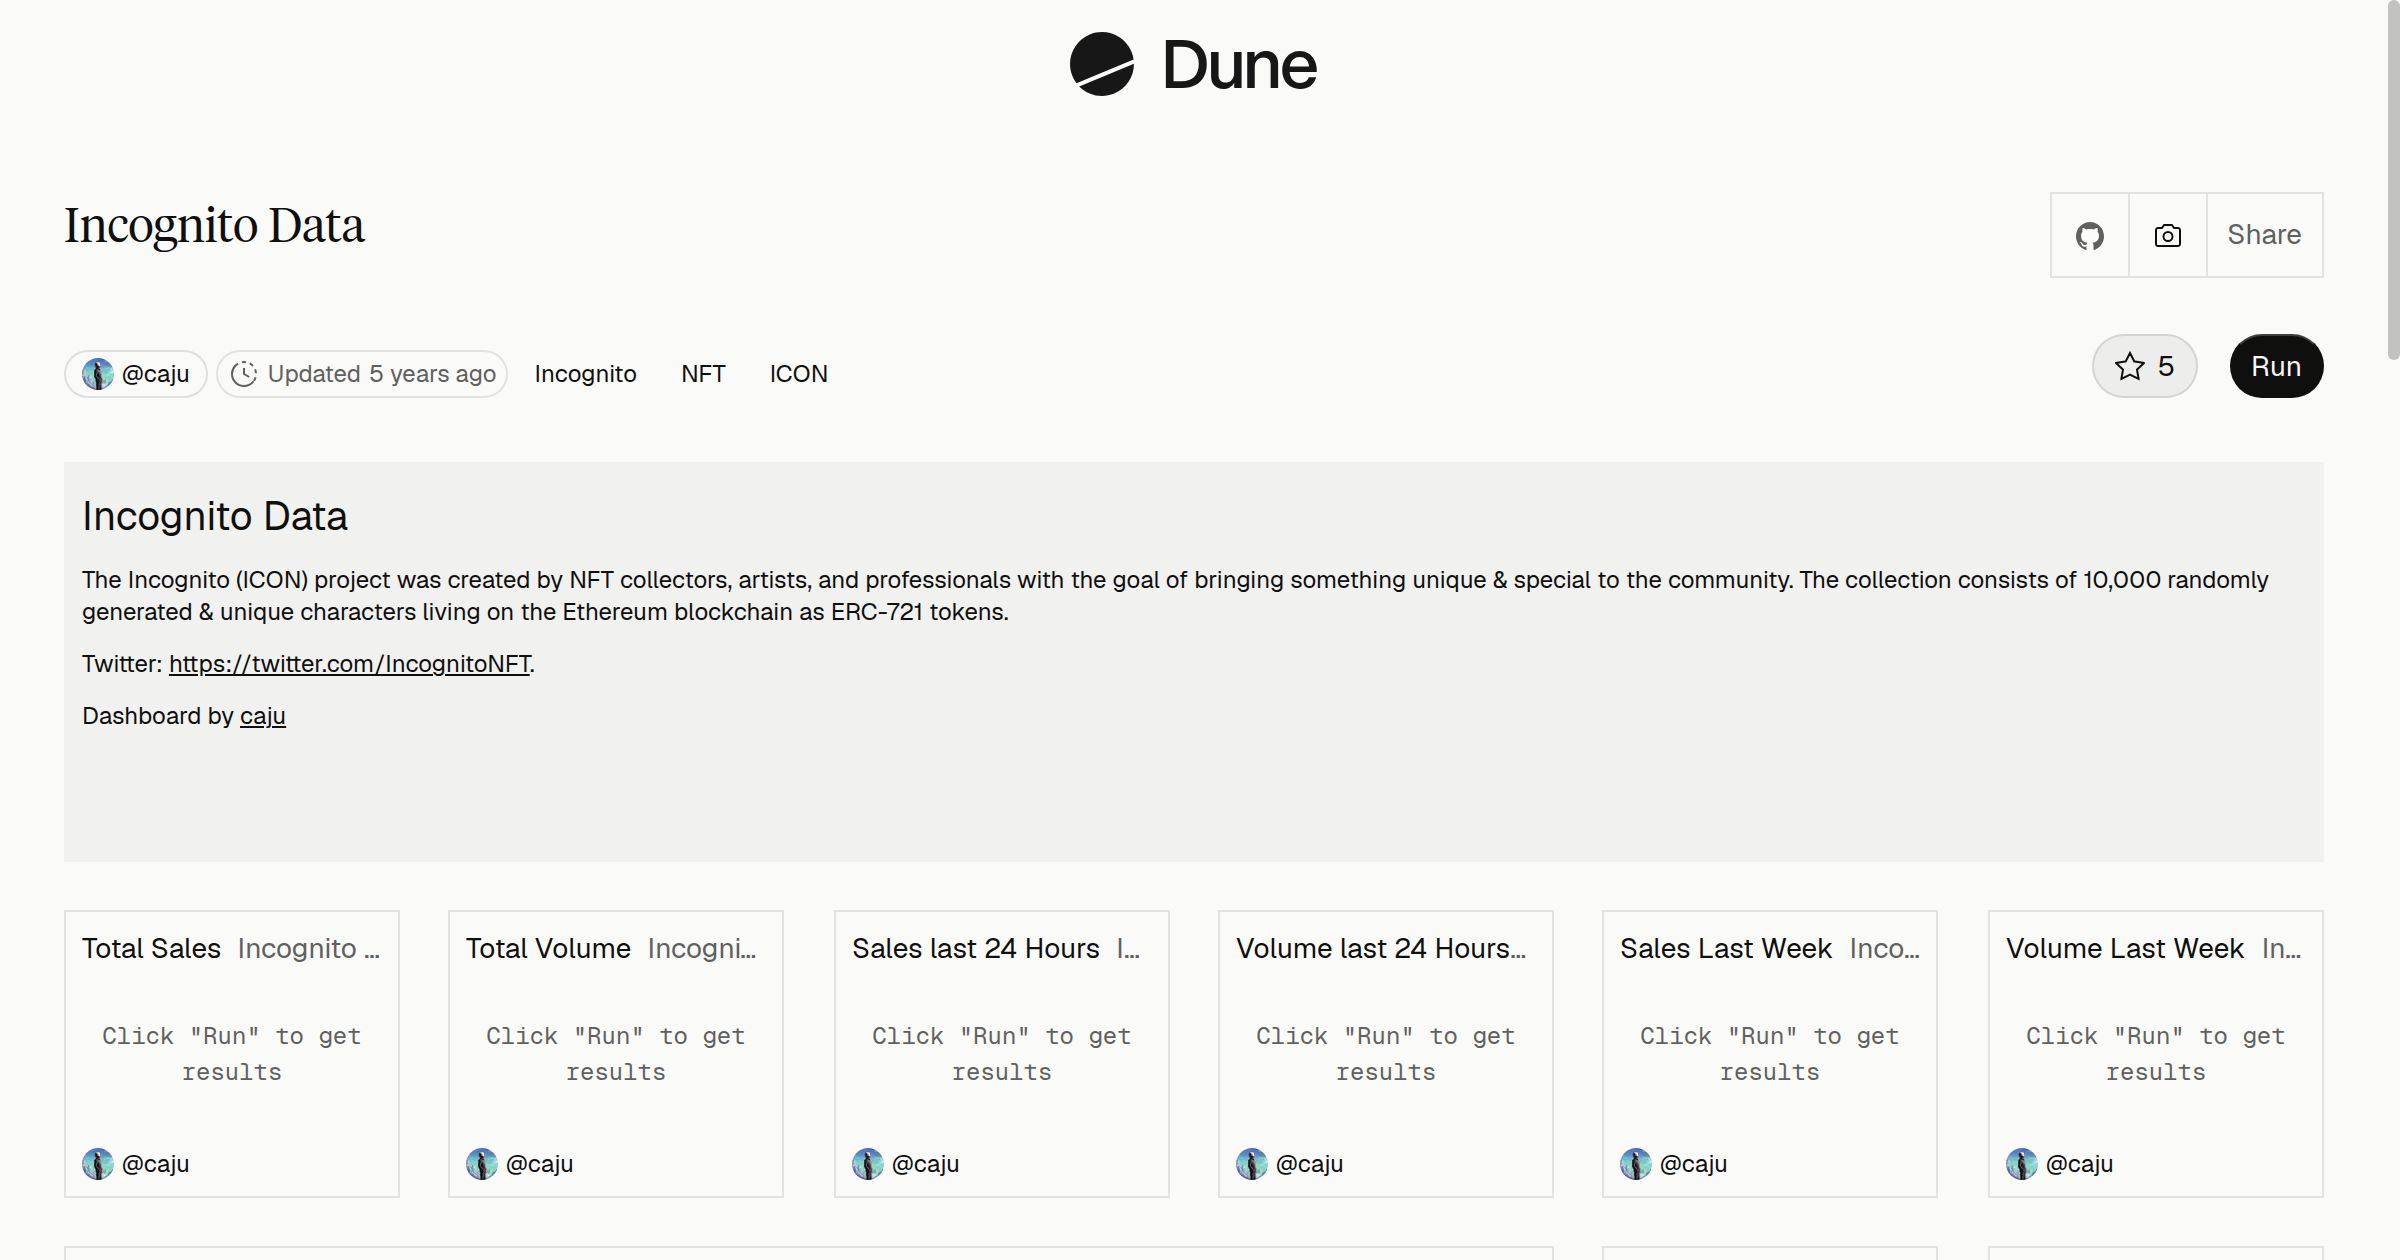The width and height of the screenshot is (2400, 1260).
Task: Open @caju name in Sales Last Week card
Action: [x=1693, y=1164]
